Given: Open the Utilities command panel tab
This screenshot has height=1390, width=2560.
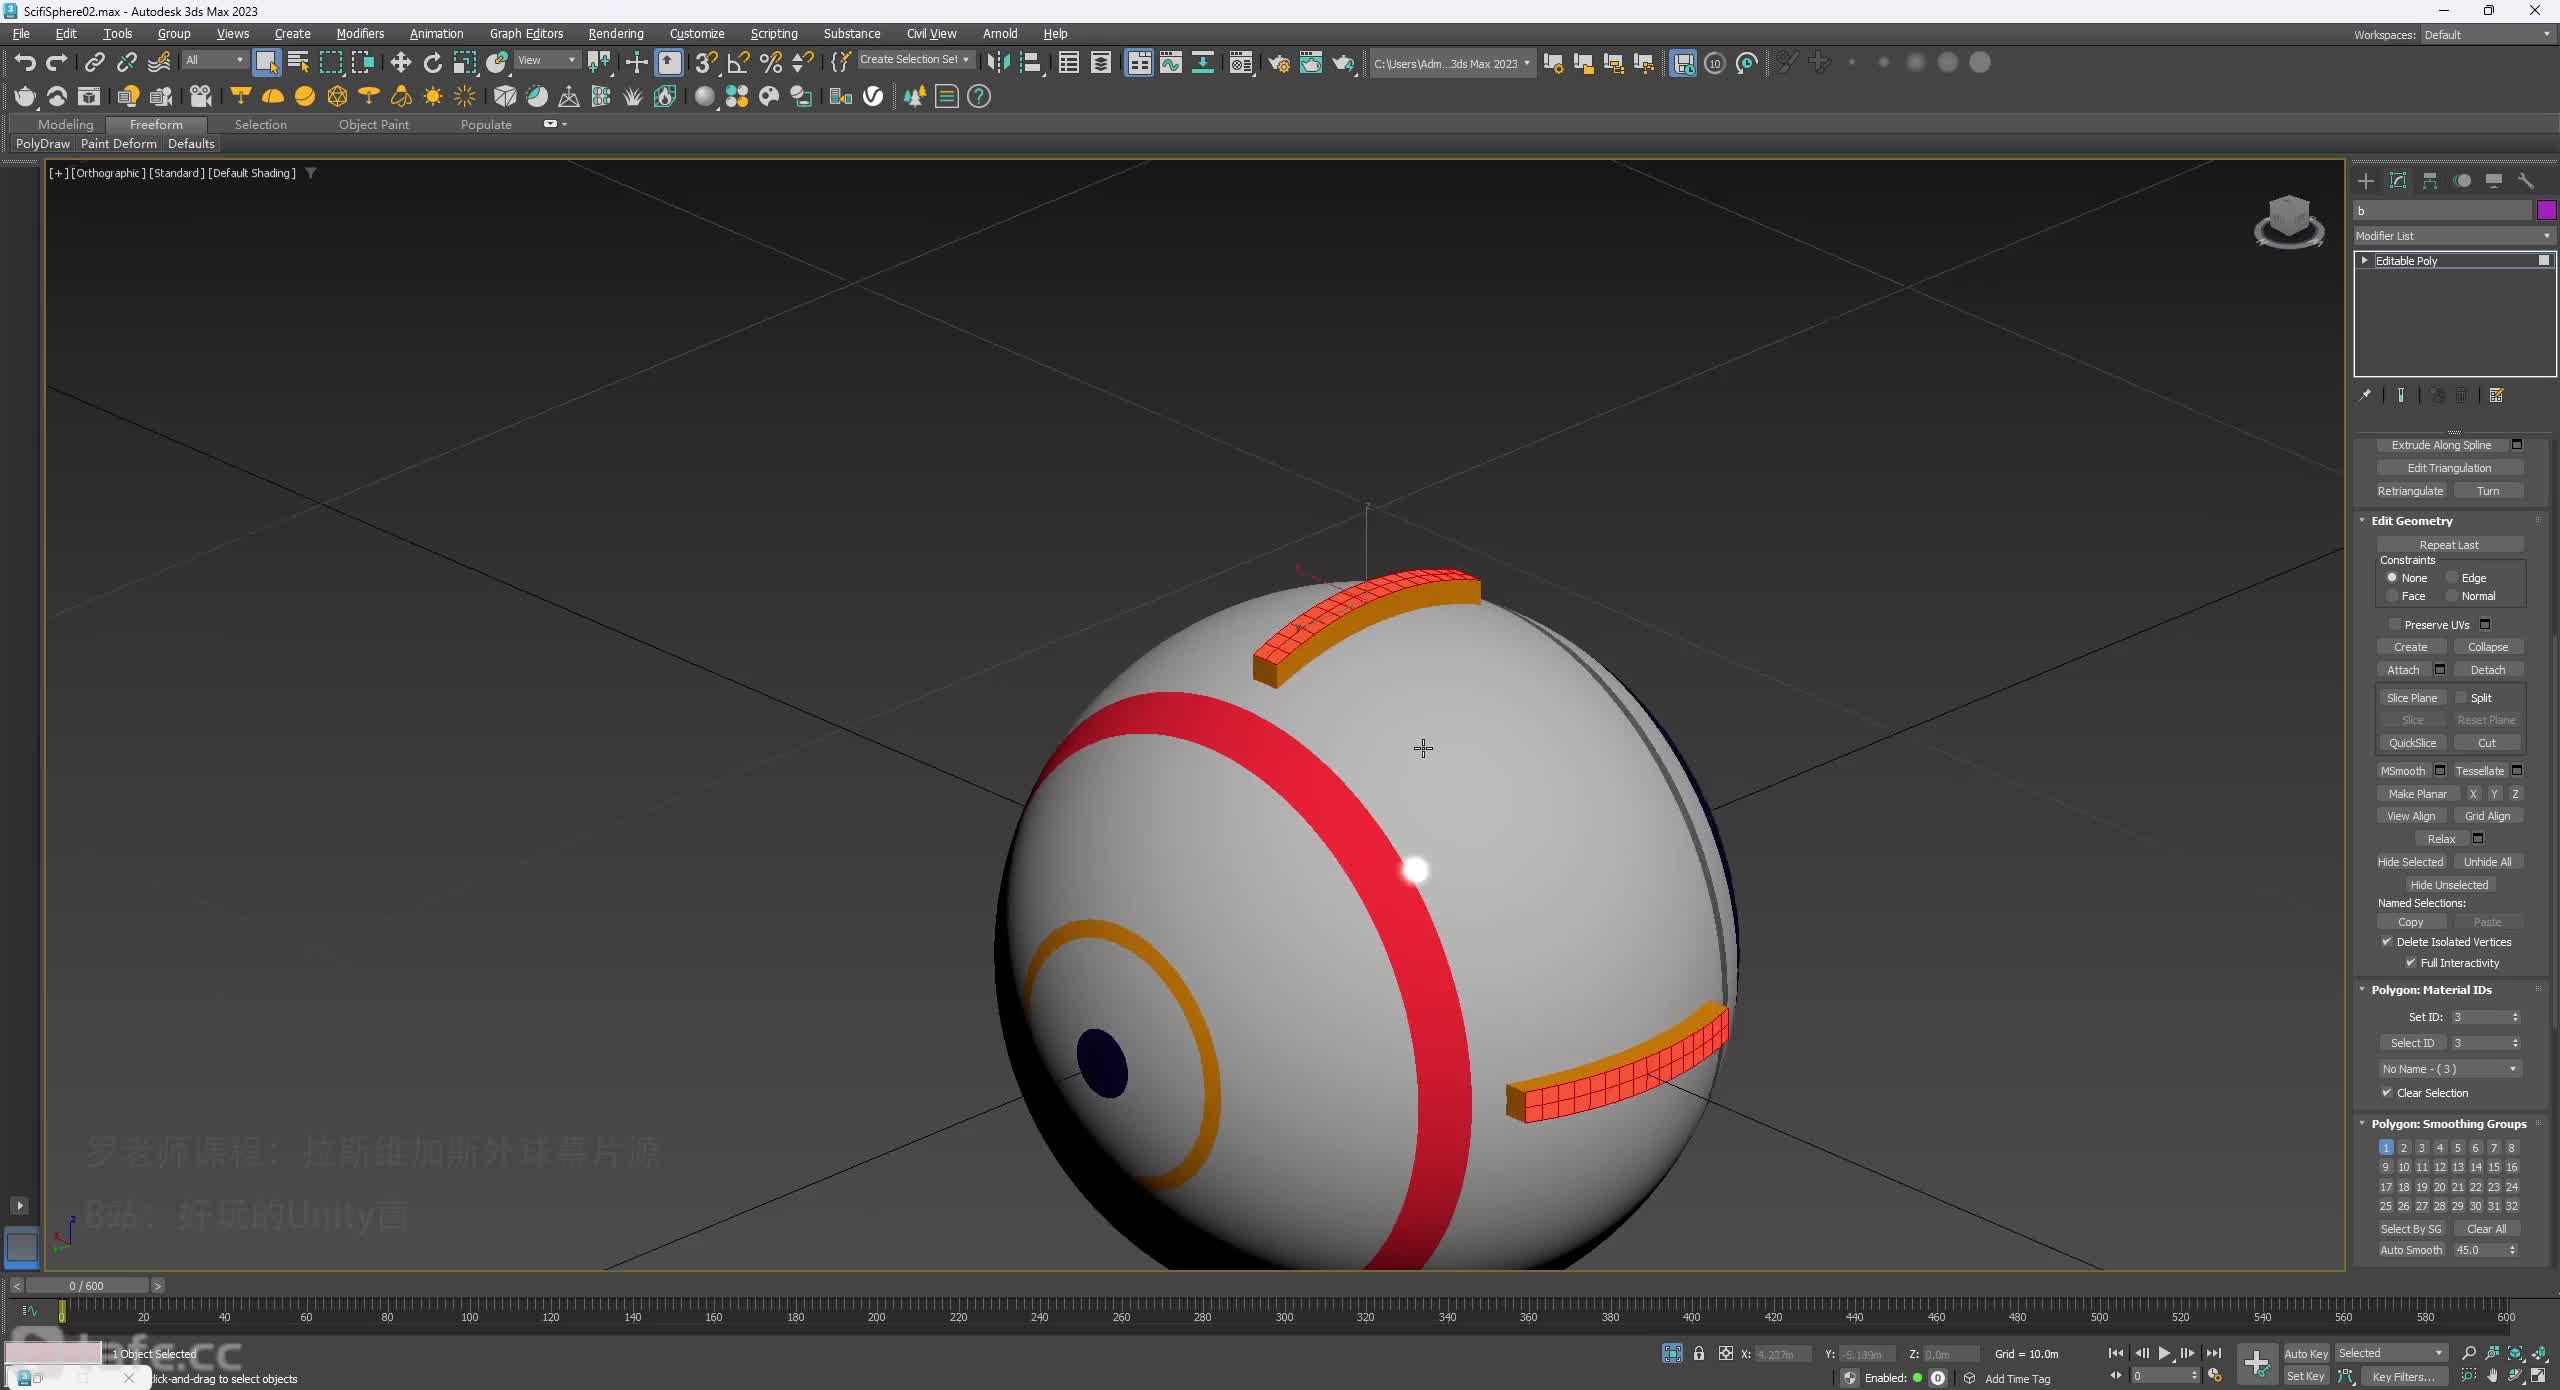Looking at the screenshot, I should (2526, 181).
